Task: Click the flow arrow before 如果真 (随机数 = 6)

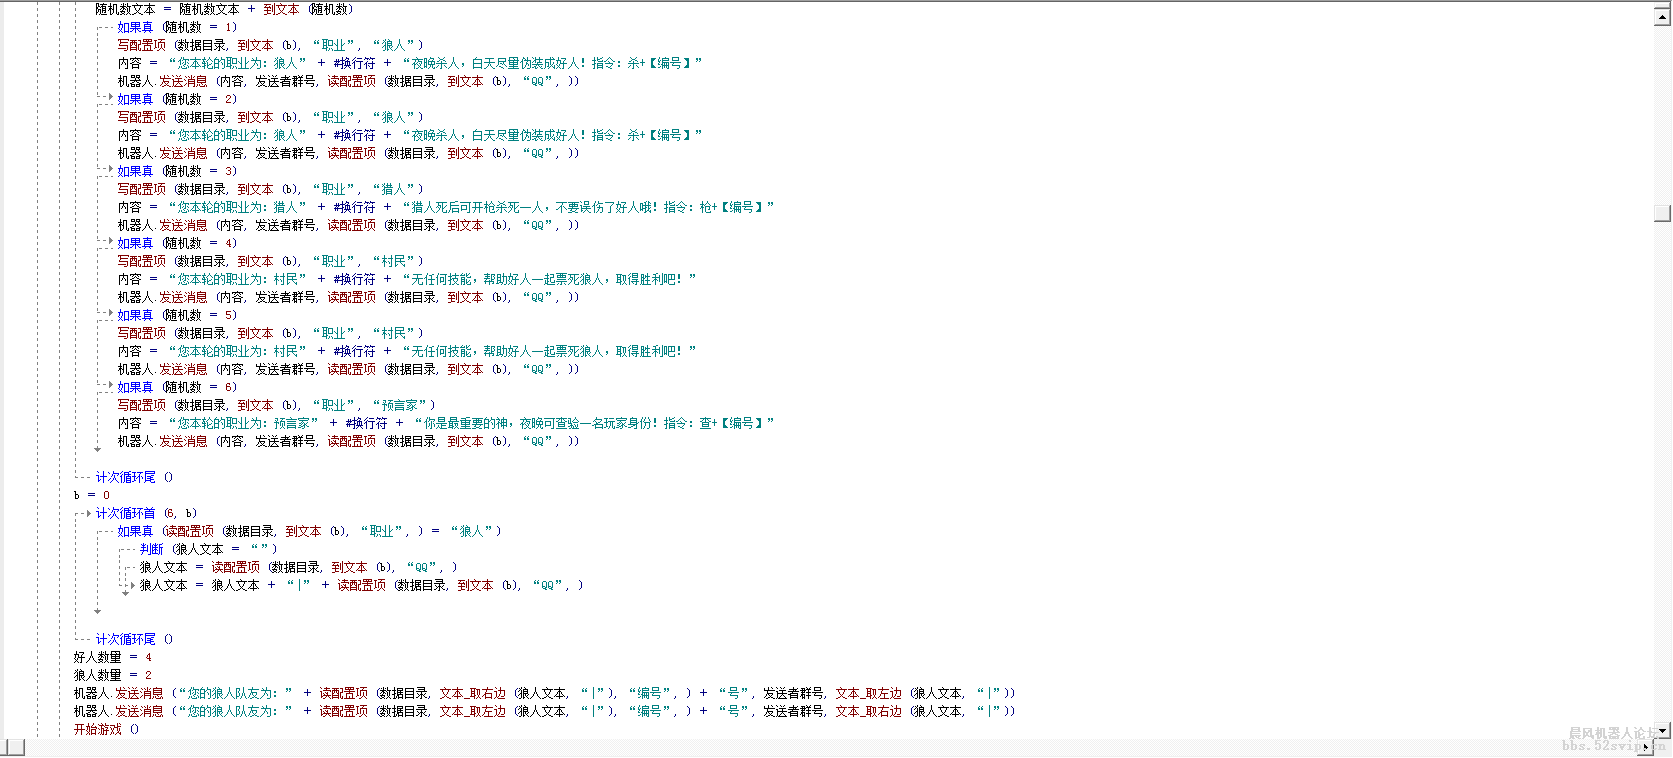Action: pos(109,386)
